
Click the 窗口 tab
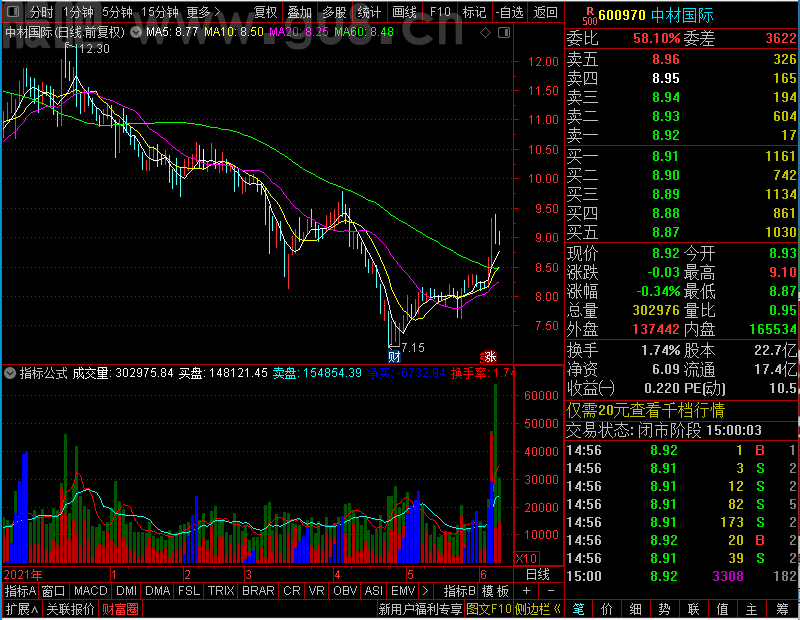[54, 591]
